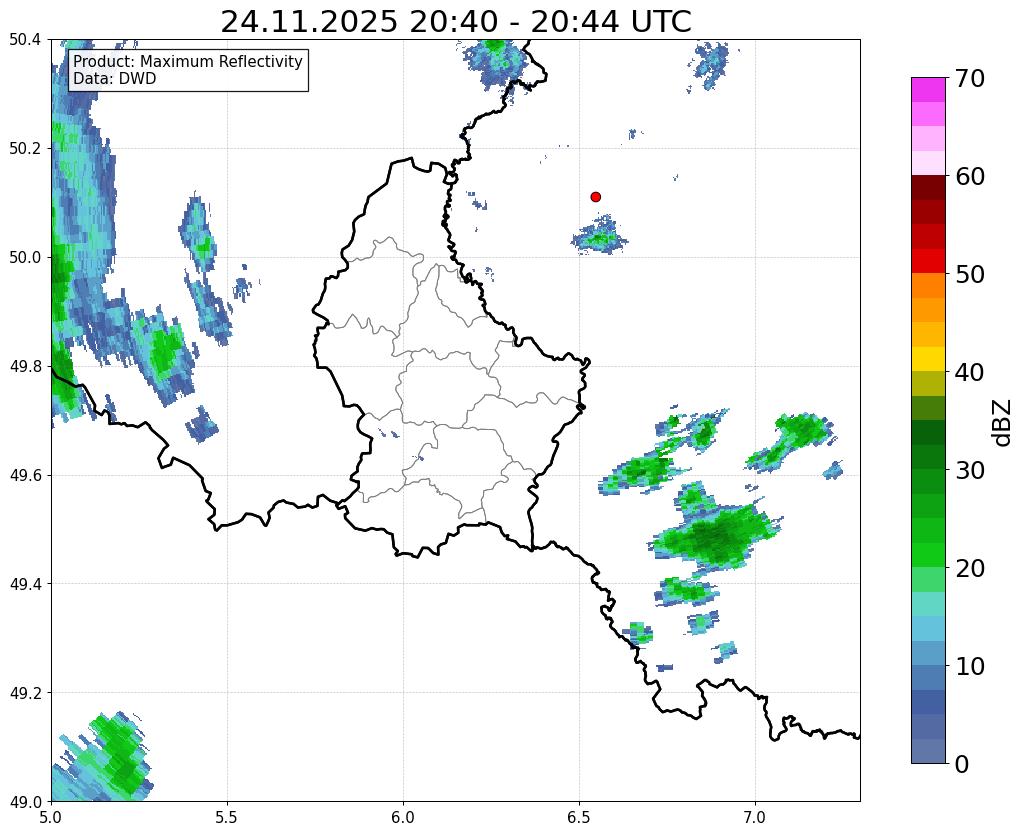Image resolution: width=1023 pixels, height=834 pixels.
Task: Click the colorbar tick label 0
Action: (x=962, y=764)
